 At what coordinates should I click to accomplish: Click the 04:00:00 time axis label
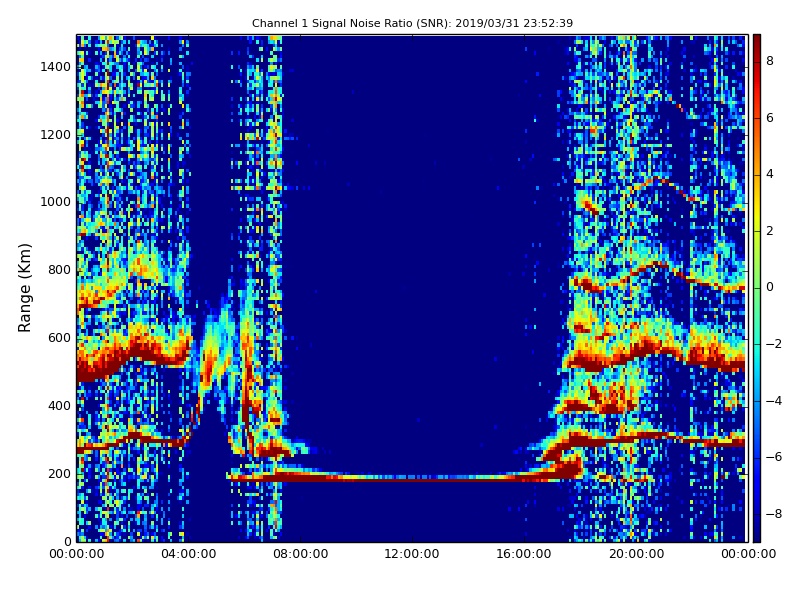(x=189, y=554)
